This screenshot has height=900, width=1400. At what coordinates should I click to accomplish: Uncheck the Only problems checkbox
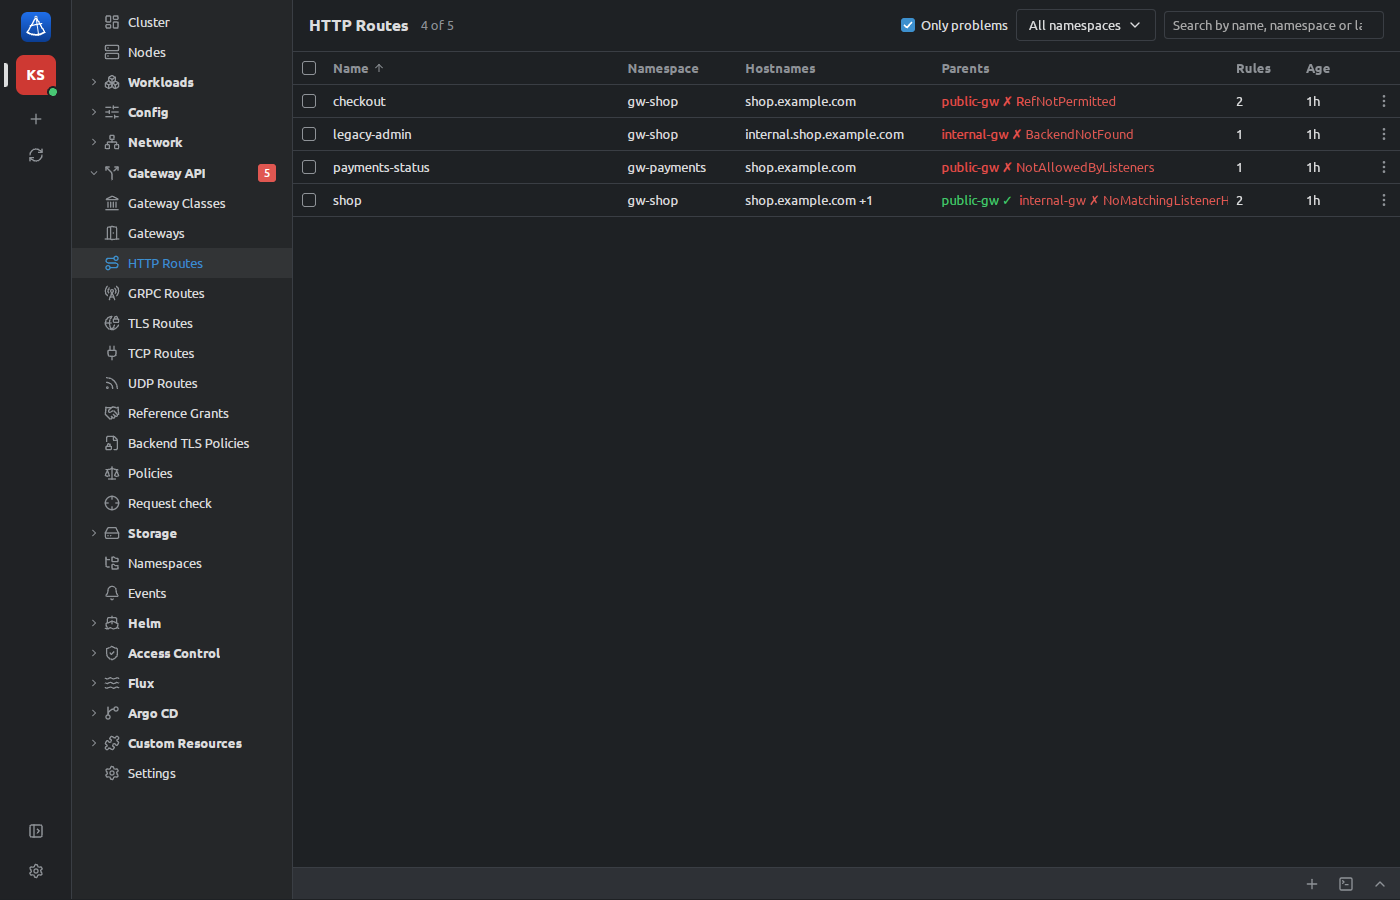pos(908,25)
